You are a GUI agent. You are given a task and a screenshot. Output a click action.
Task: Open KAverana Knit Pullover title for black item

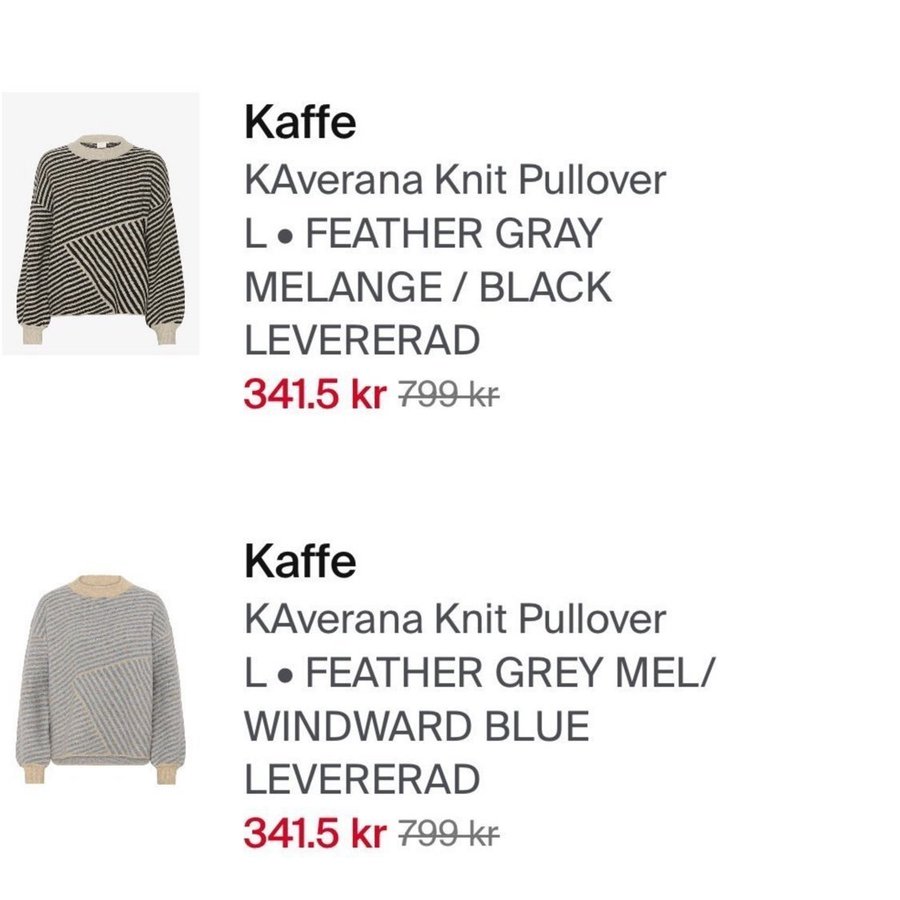[455, 181]
